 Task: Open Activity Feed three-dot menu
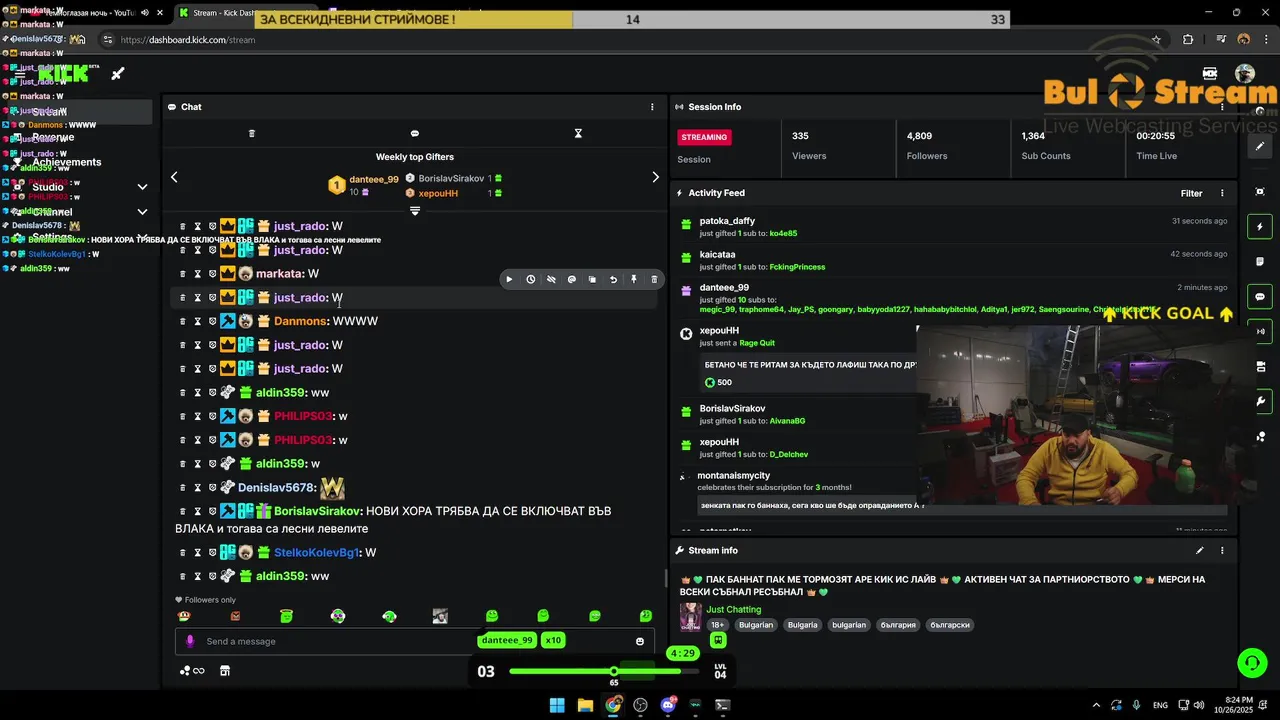(x=1222, y=193)
